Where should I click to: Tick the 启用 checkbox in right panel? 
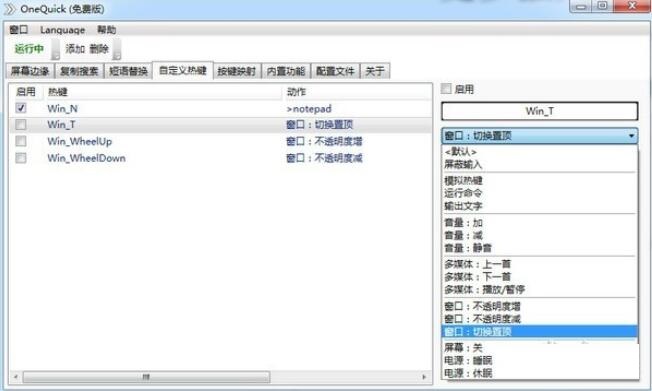[446, 88]
